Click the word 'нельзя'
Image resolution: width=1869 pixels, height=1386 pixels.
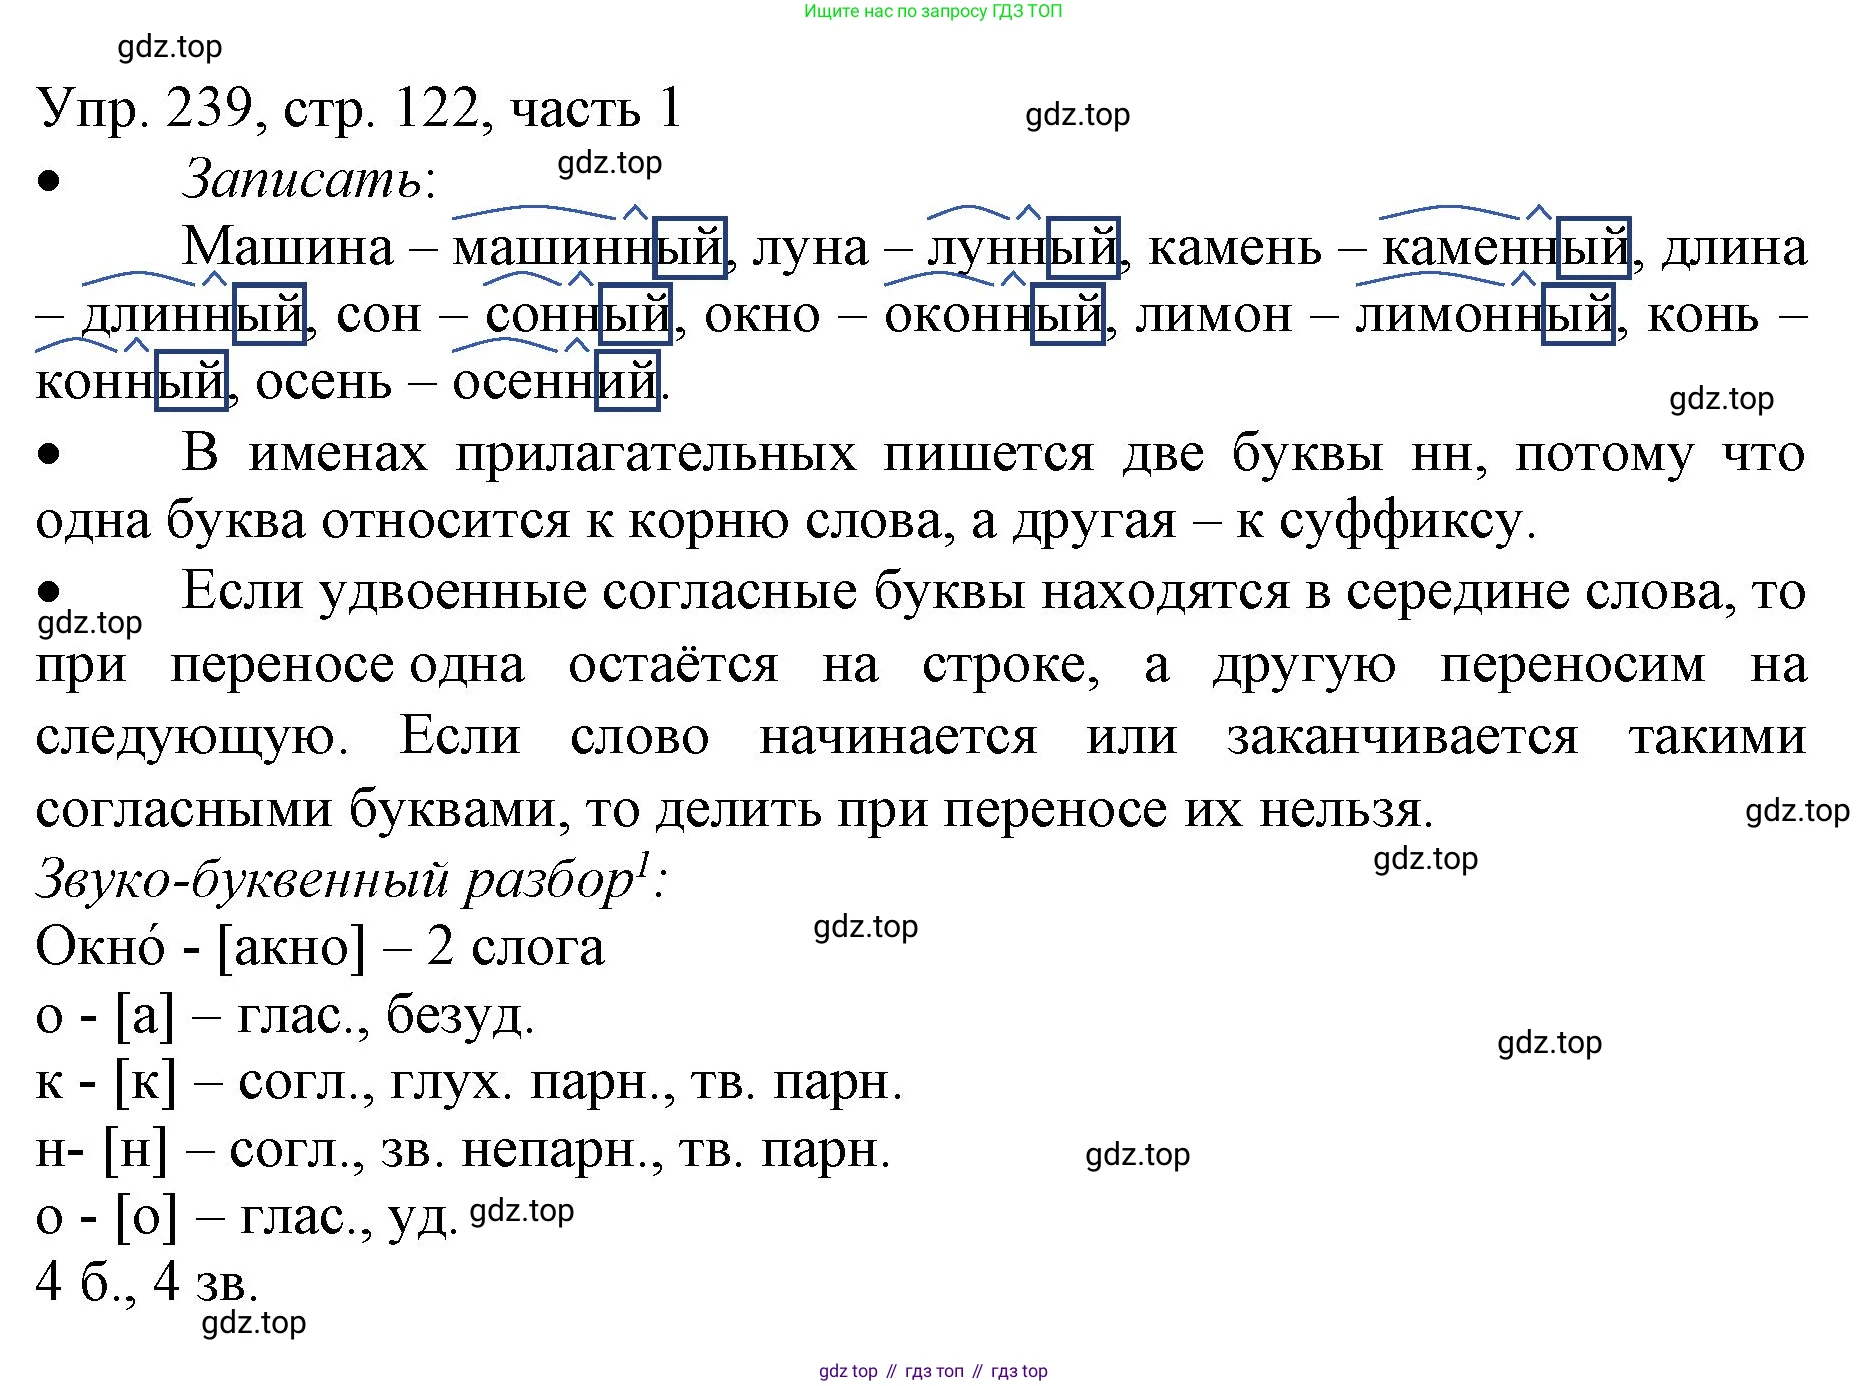pyautogui.click(x=1339, y=810)
